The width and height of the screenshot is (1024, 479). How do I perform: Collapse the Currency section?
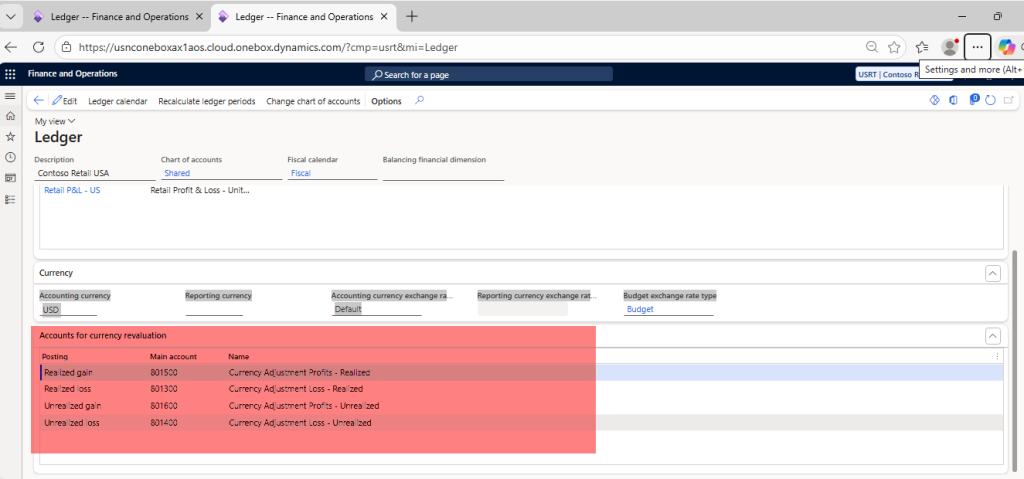tap(992, 273)
